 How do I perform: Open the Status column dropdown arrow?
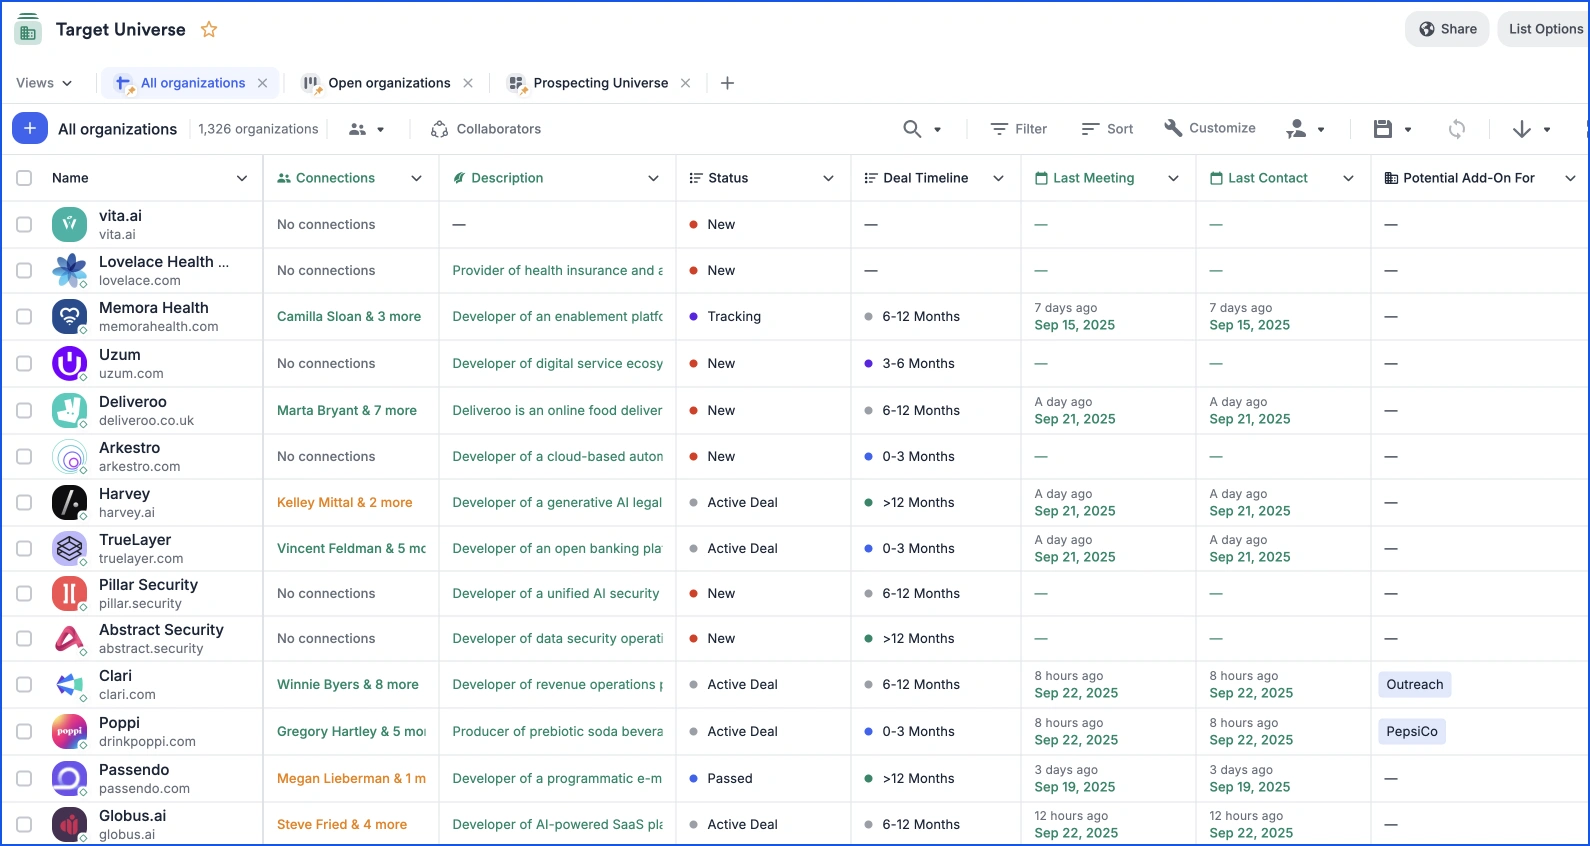click(829, 178)
